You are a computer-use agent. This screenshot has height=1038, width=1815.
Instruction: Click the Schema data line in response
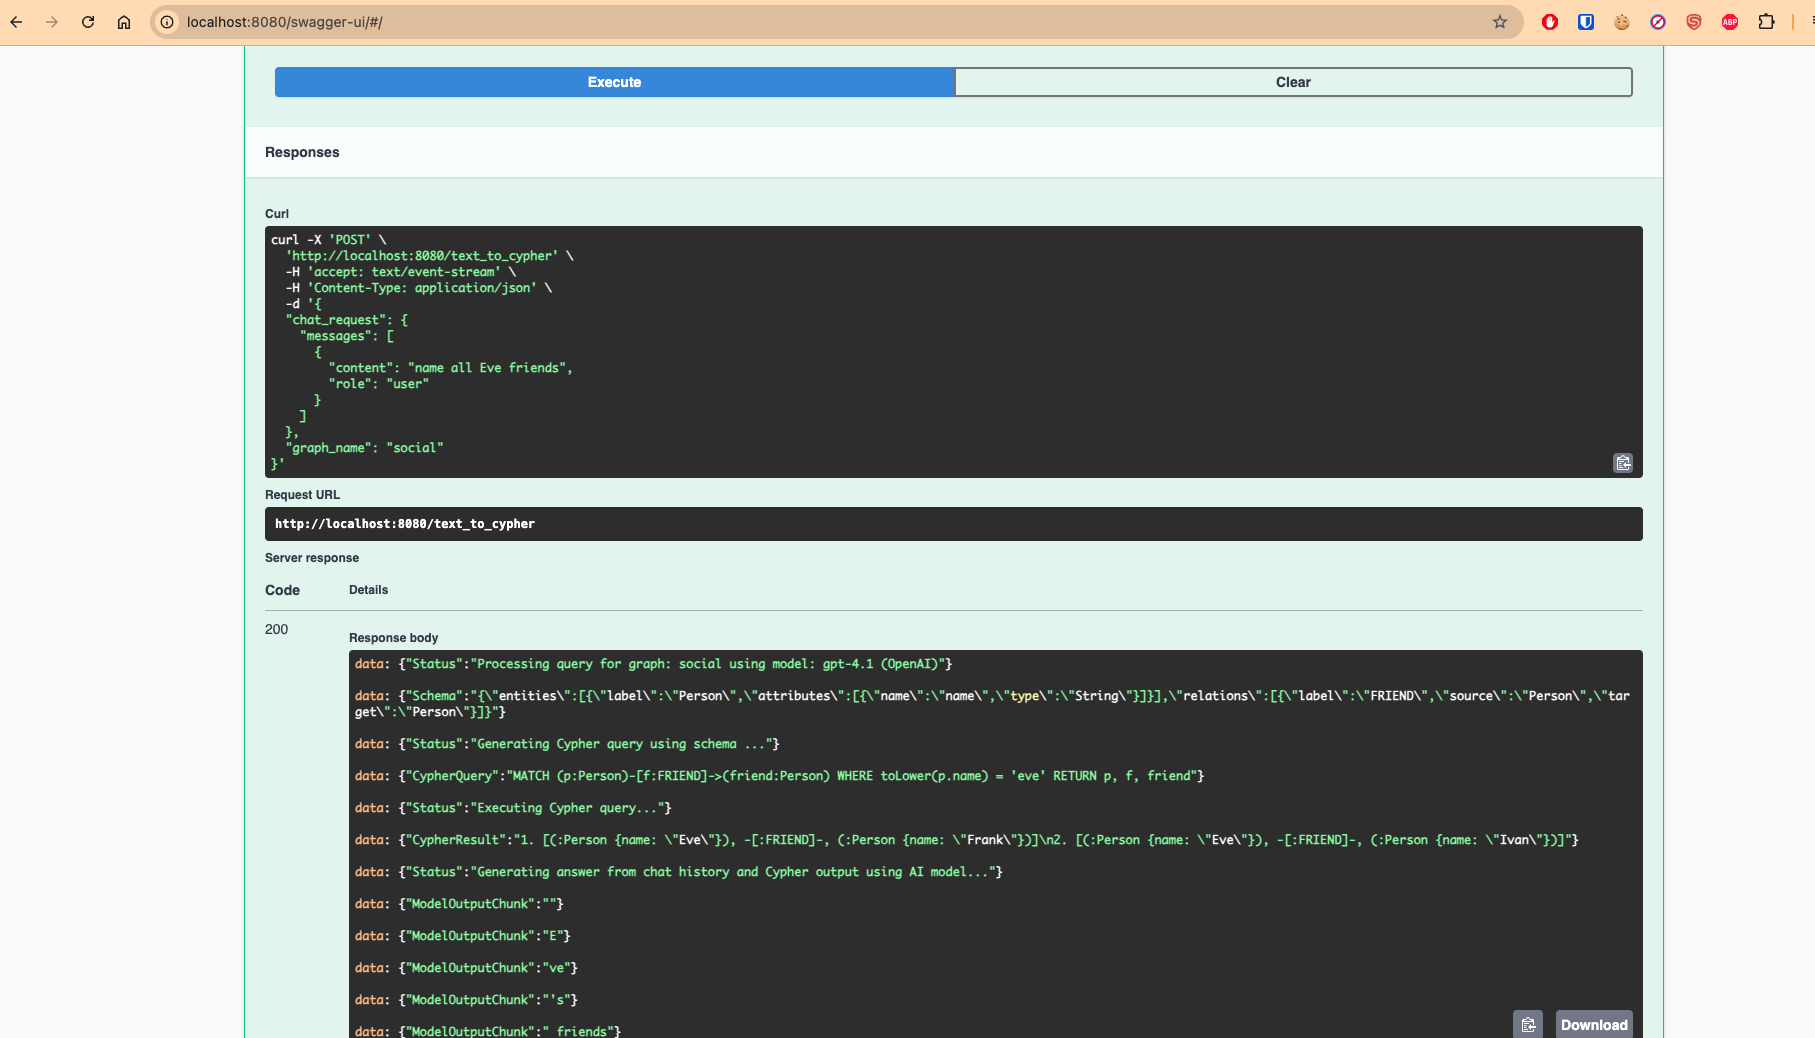pos(992,704)
